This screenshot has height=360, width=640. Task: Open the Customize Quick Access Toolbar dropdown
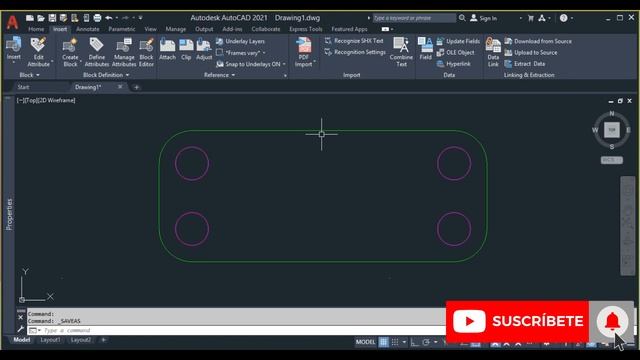click(x=140, y=18)
